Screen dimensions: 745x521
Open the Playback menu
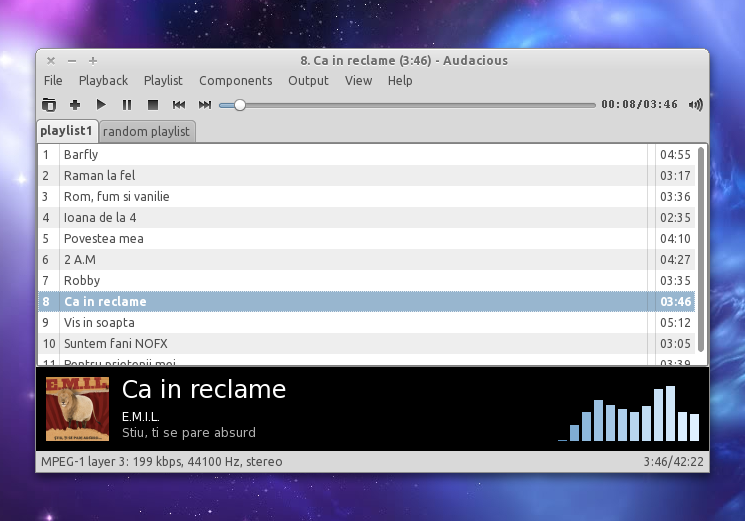pyautogui.click(x=103, y=81)
